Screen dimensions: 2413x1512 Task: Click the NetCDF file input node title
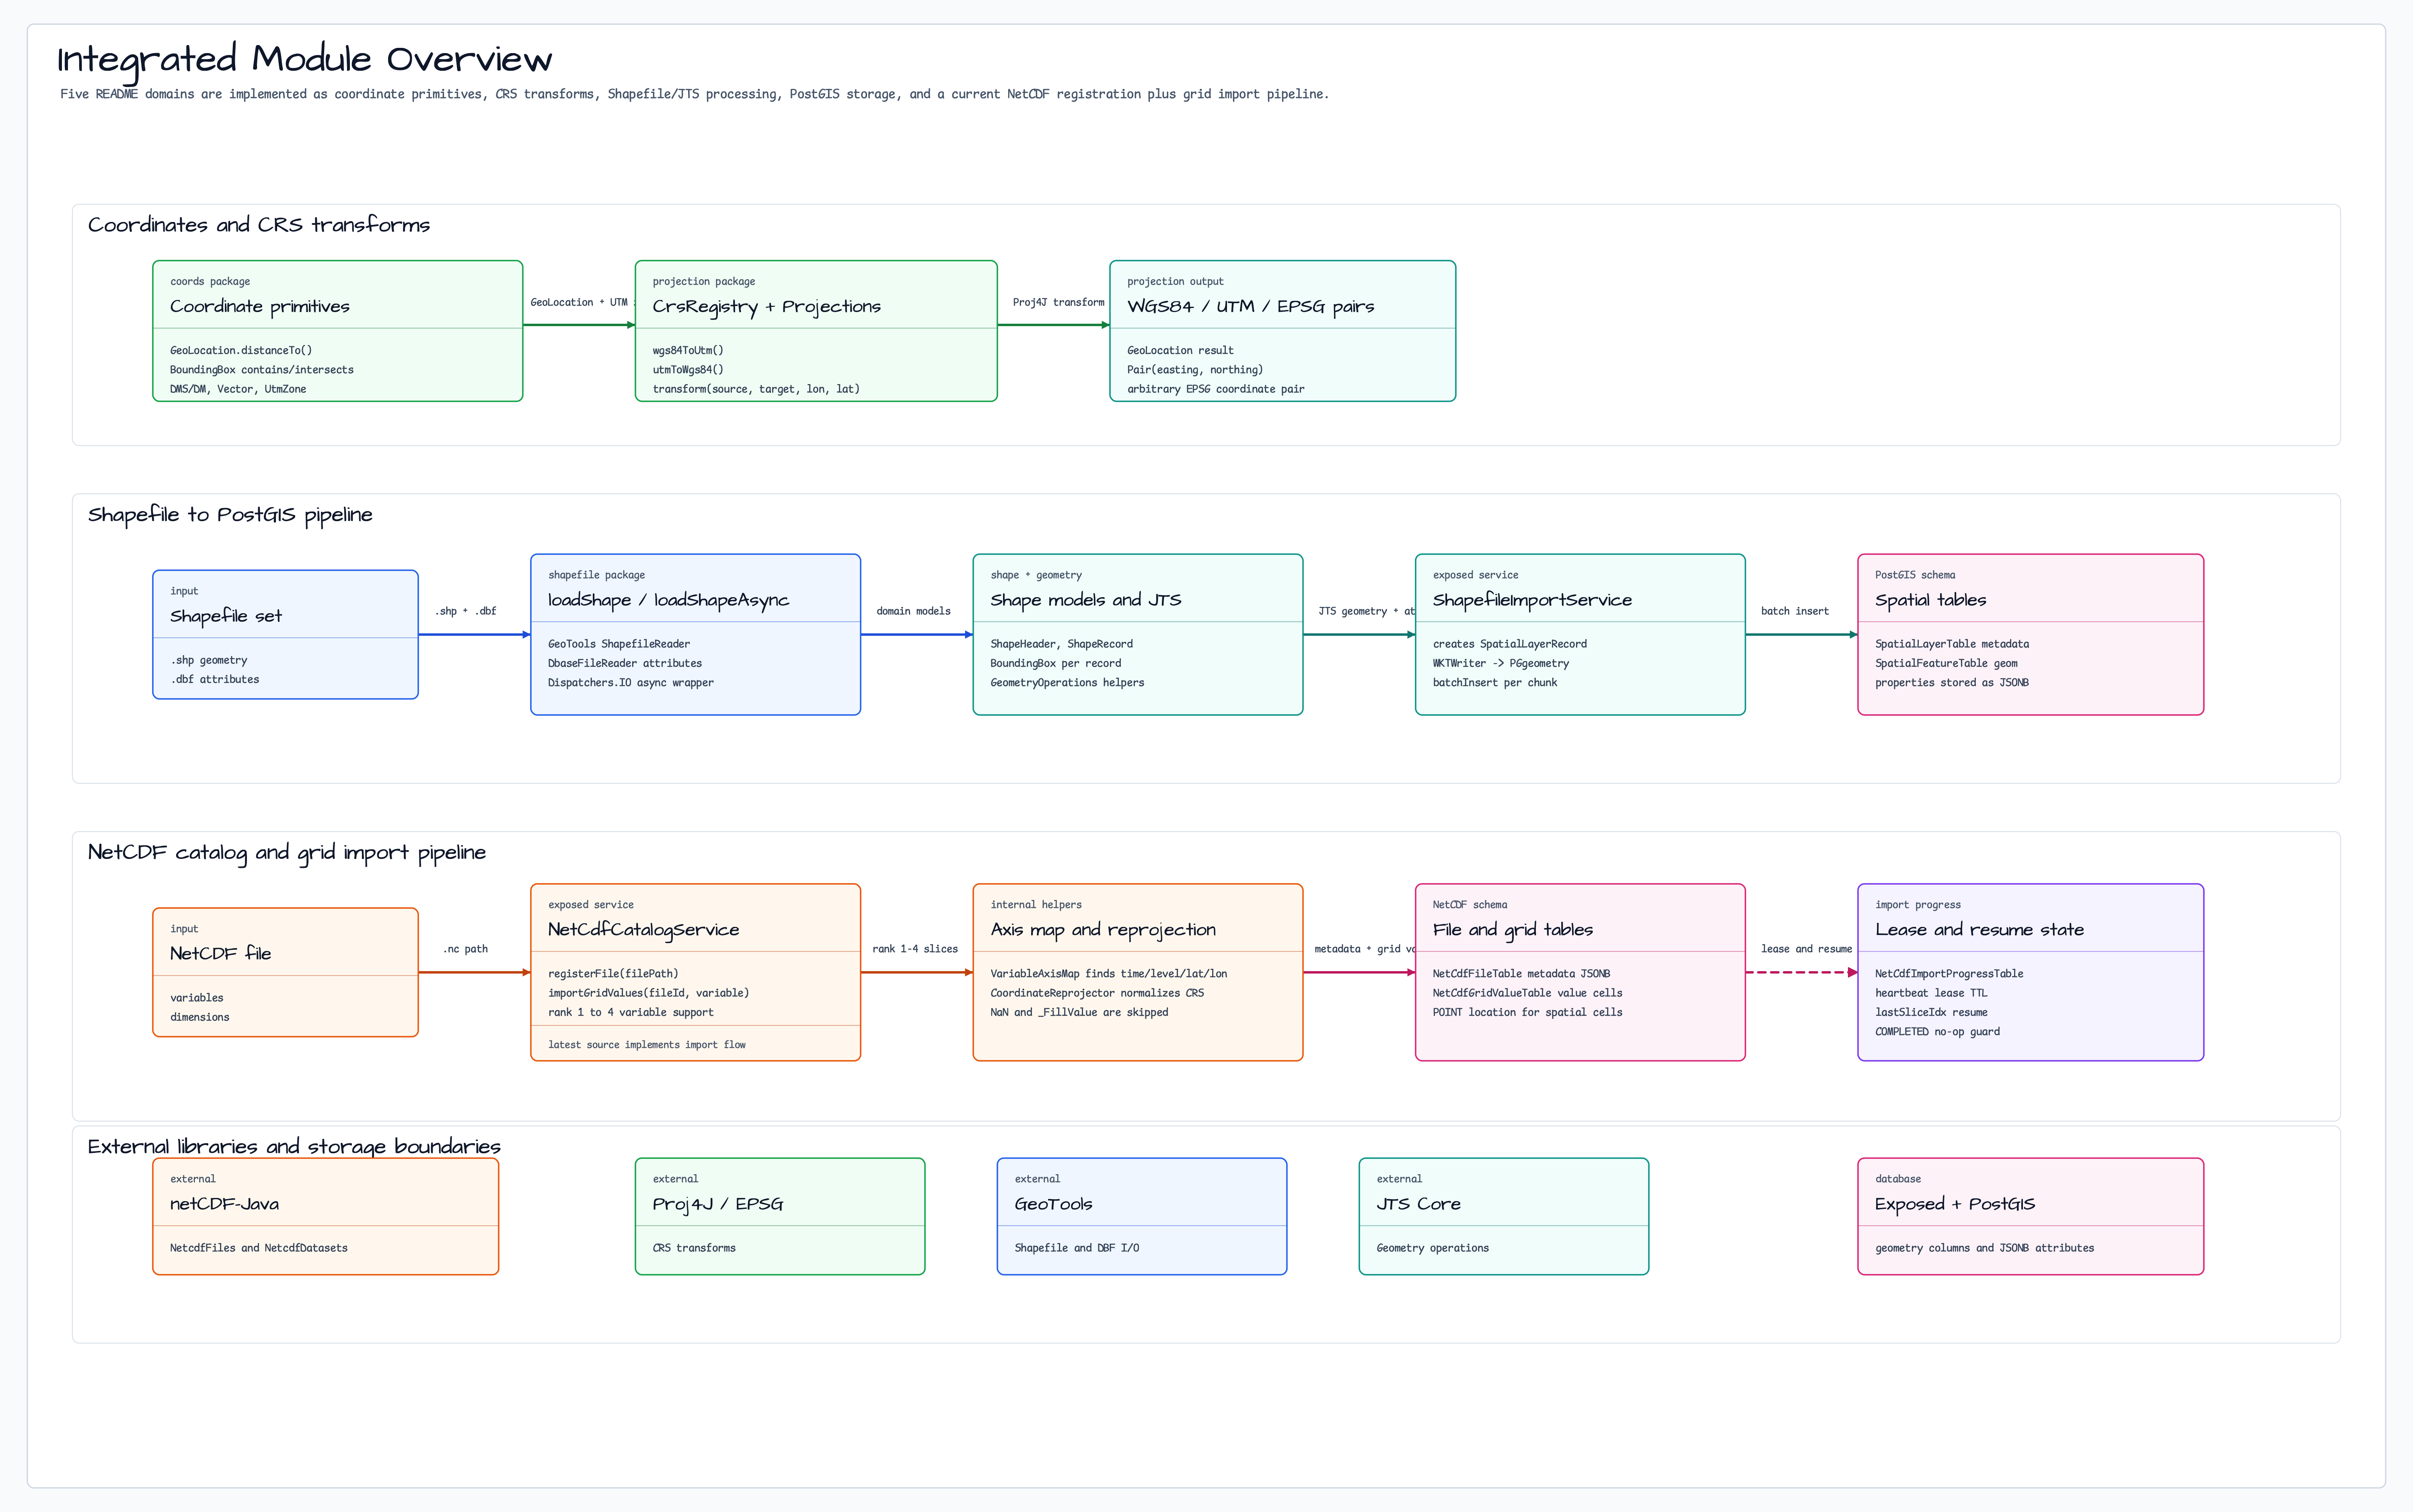click(x=220, y=954)
